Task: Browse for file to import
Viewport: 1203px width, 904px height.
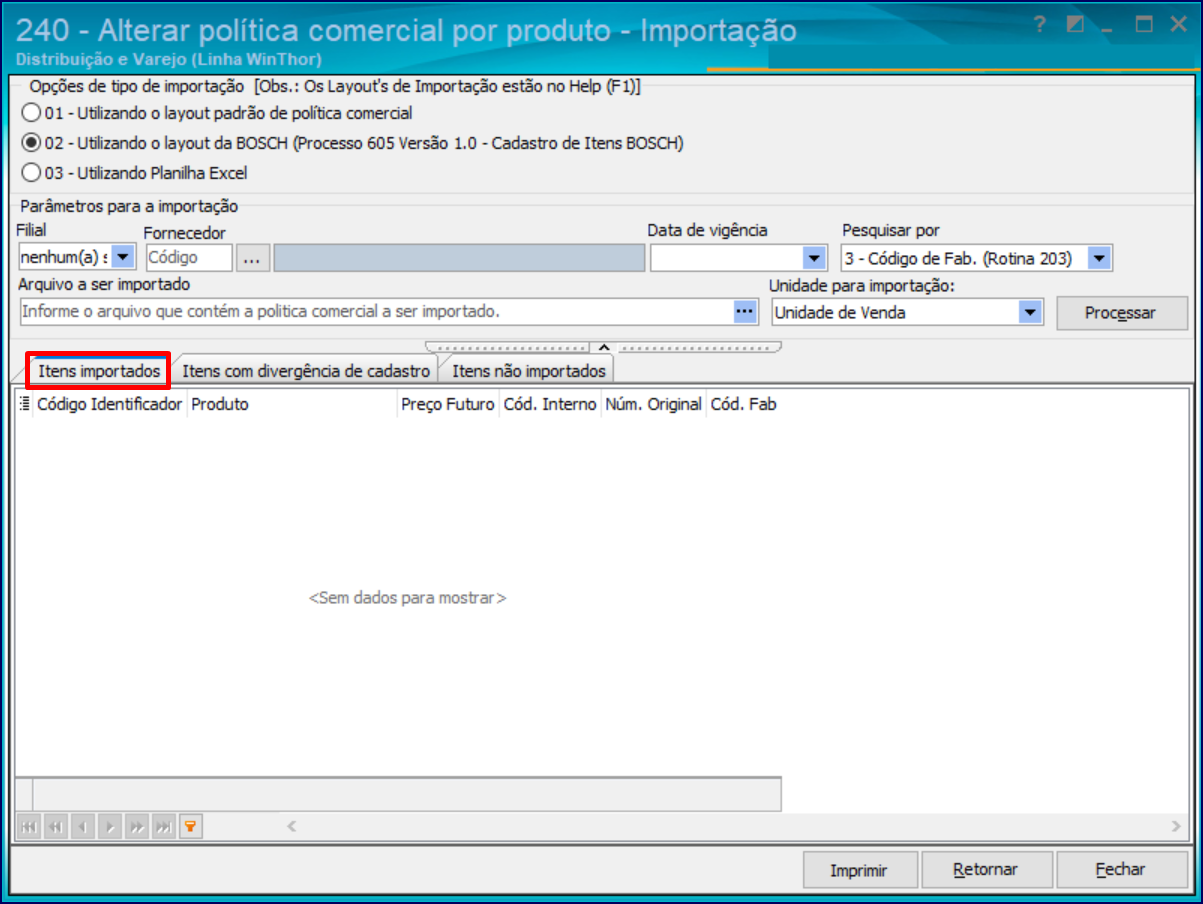Action: point(745,312)
